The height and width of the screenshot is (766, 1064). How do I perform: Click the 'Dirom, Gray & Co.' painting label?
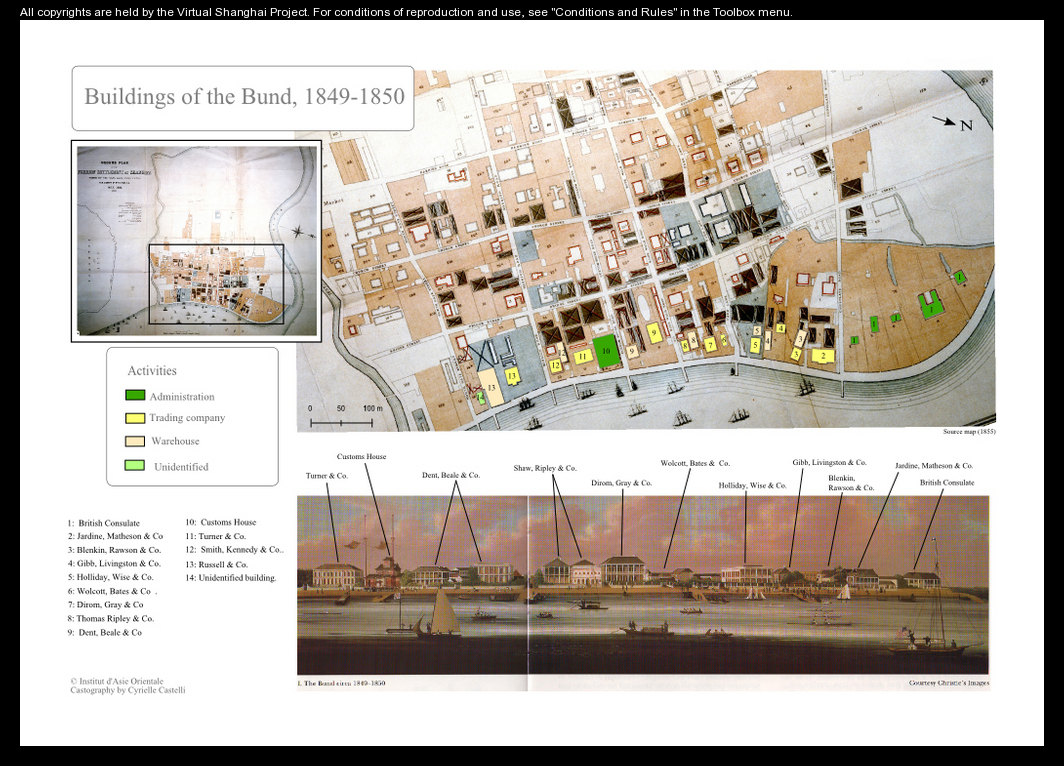pos(621,483)
